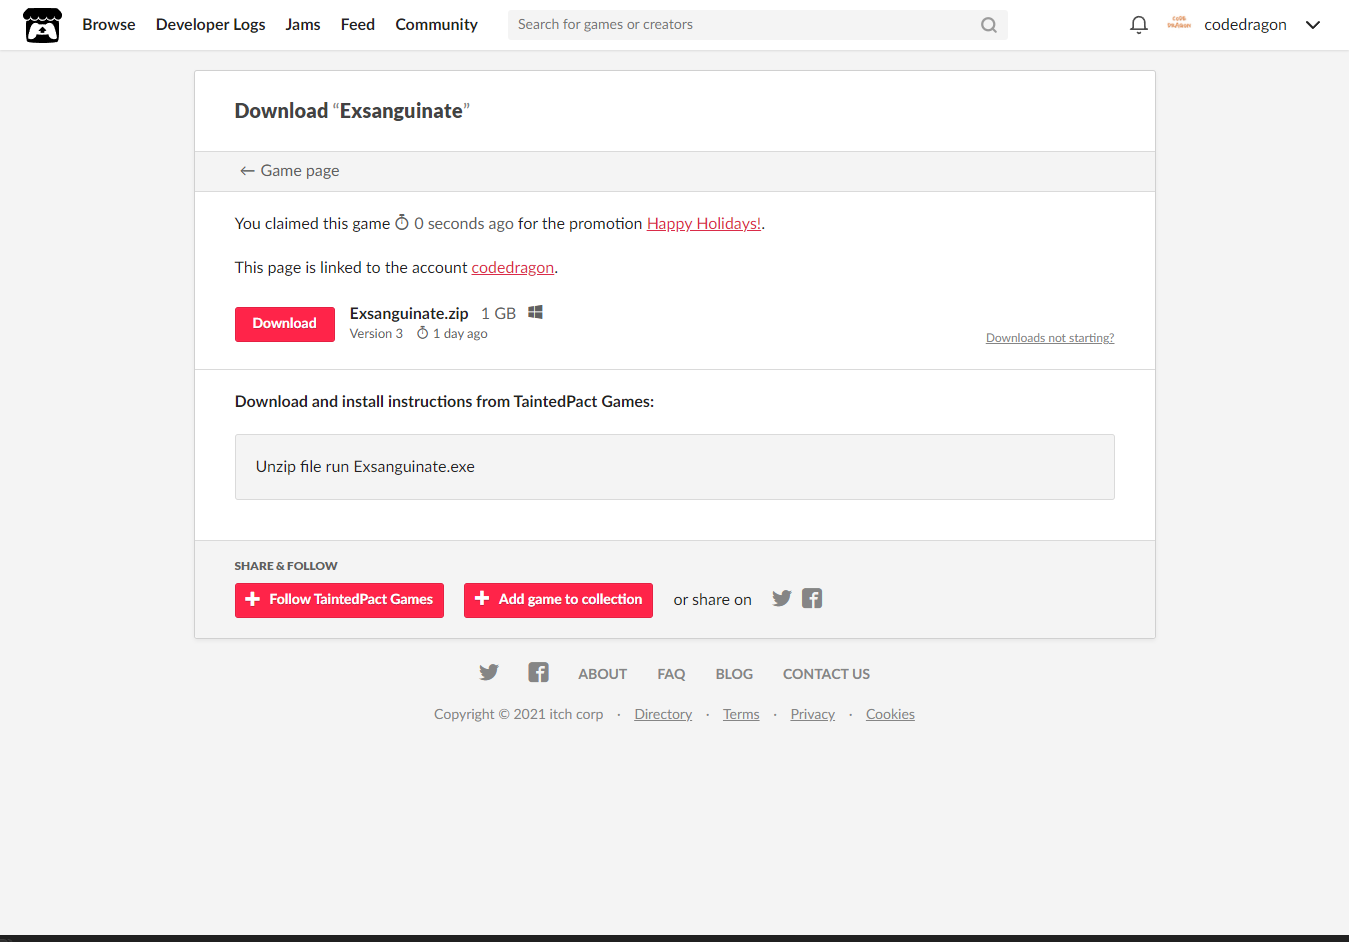1349x942 pixels.
Task: Open the About footer link
Action: point(603,674)
